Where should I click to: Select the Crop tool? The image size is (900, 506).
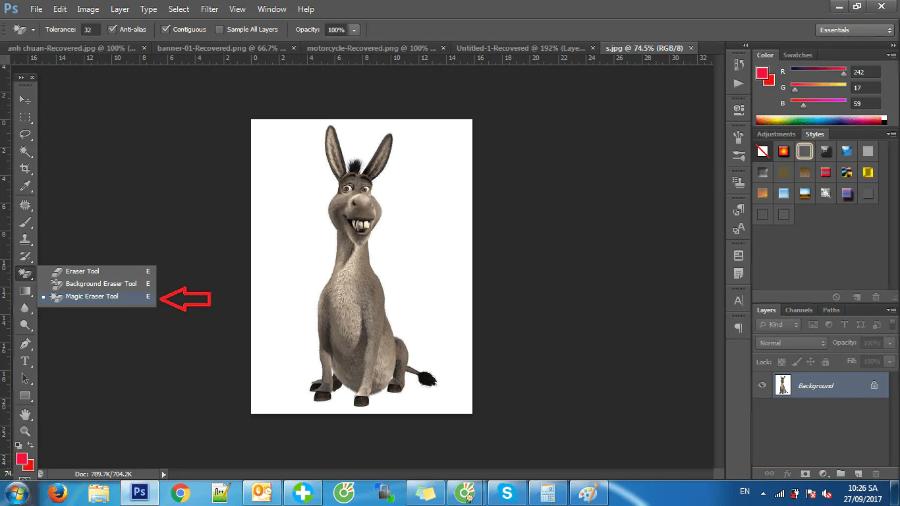[25, 169]
